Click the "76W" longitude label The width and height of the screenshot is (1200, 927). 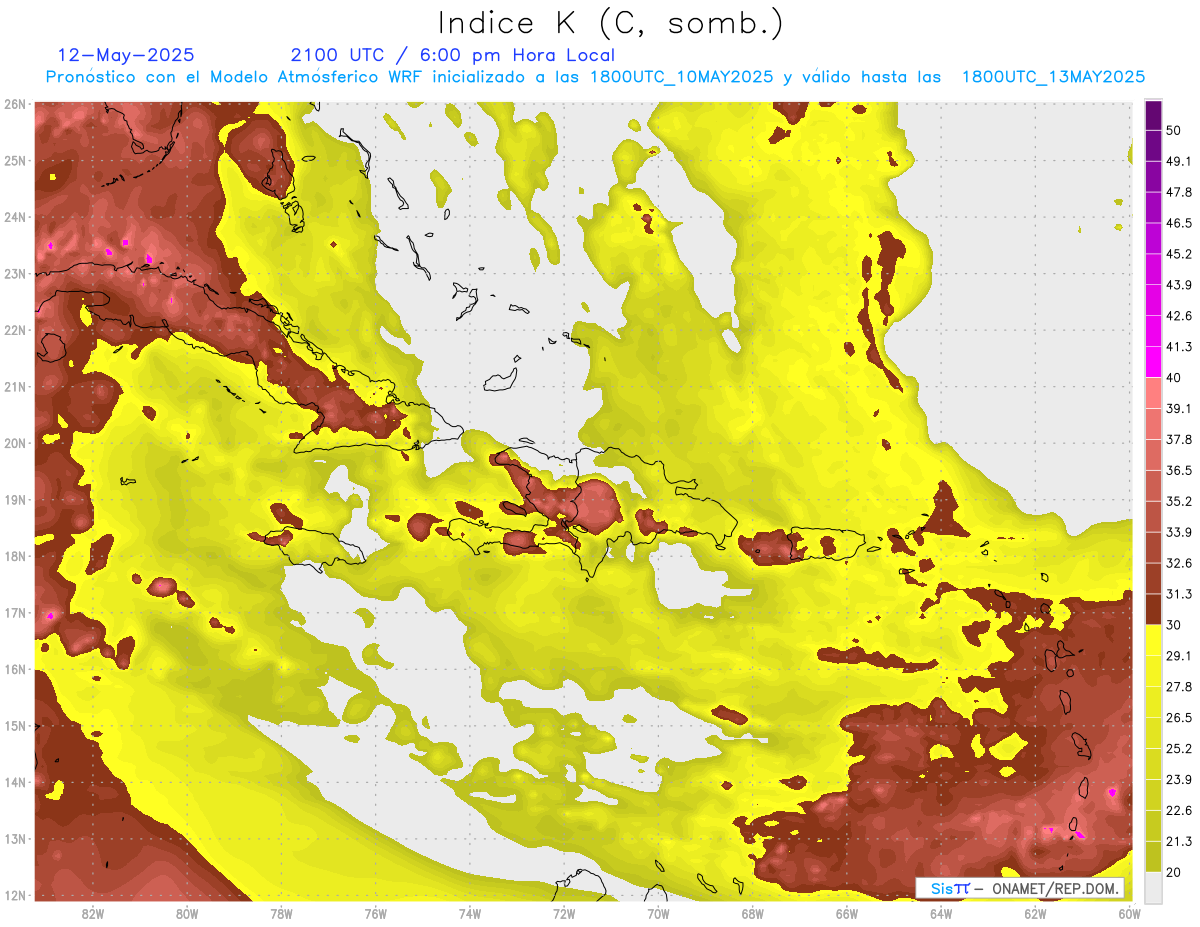(x=375, y=912)
